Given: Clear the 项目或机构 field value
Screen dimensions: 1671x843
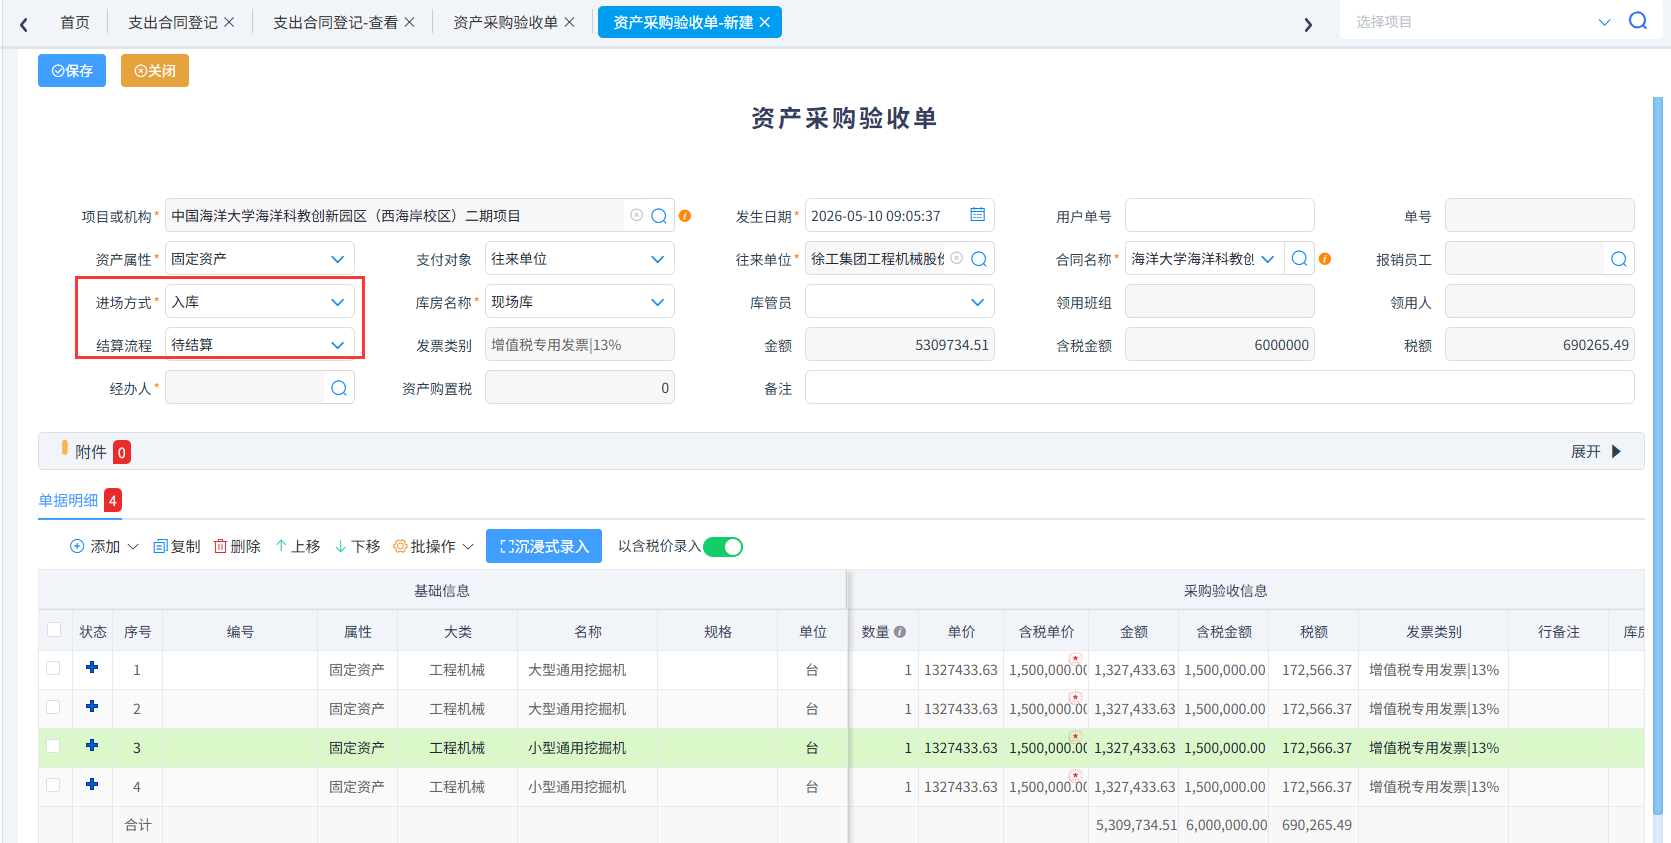Looking at the screenshot, I should 636,215.
